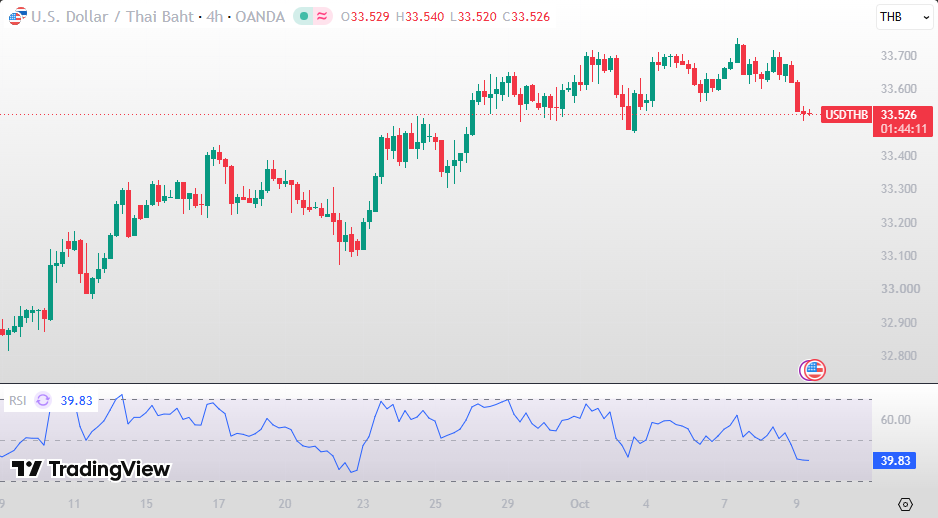
Task: Click the U.S. Dollar / Thai Baht title
Action: pyautogui.click(x=112, y=17)
